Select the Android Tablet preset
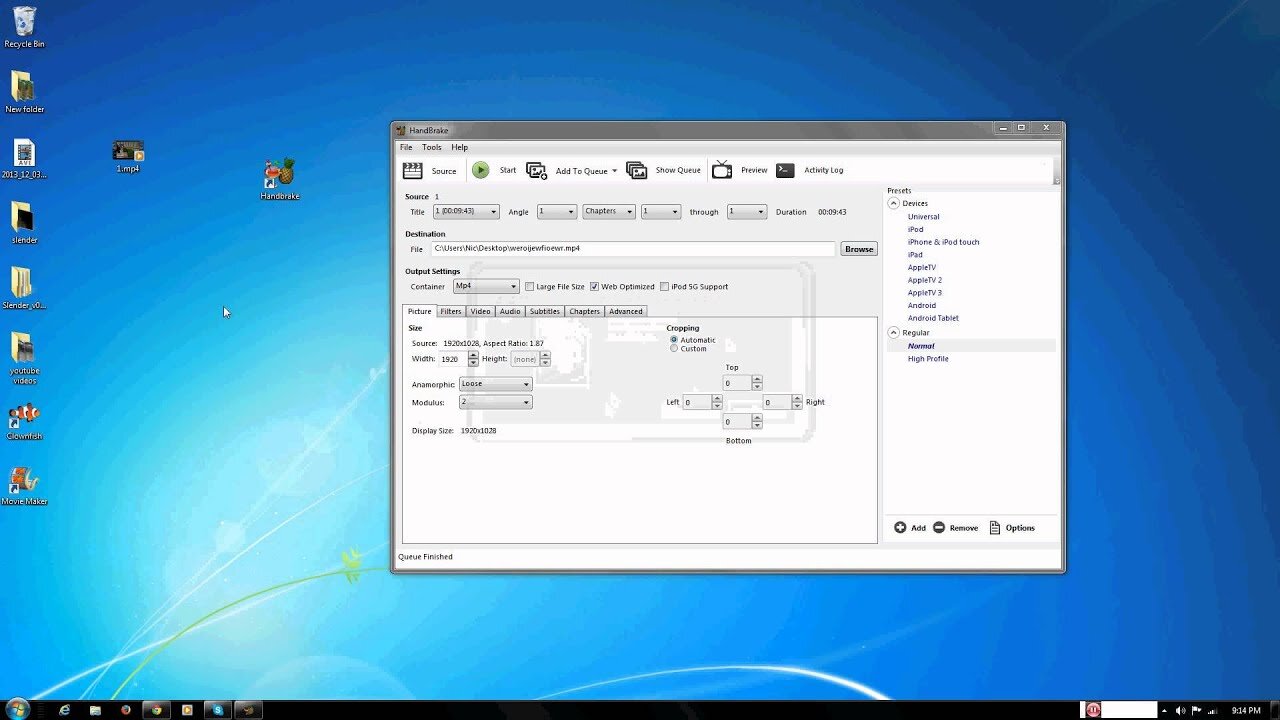The width and height of the screenshot is (1280, 720). tap(933, 318)
